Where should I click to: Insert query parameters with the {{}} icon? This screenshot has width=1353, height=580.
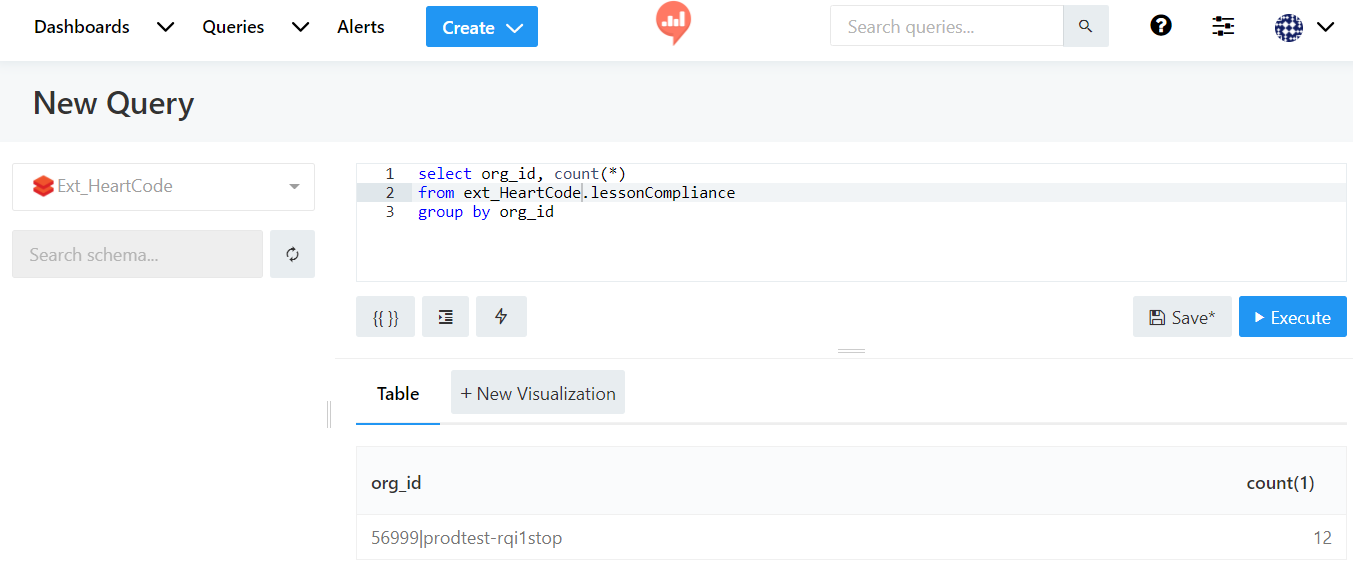[x=385, y=316]
